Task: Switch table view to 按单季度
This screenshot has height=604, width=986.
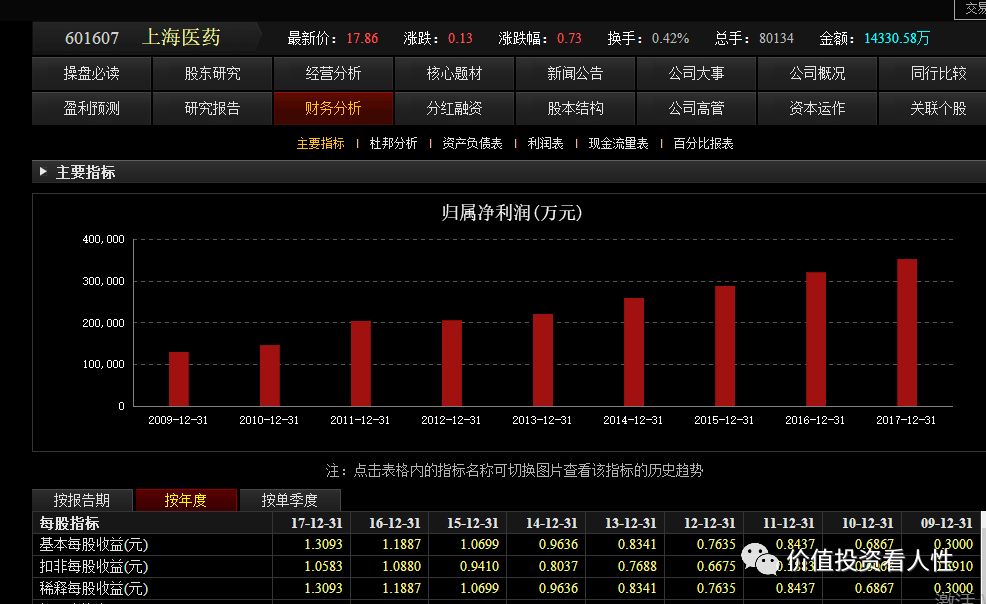Action: coord(290,500)
